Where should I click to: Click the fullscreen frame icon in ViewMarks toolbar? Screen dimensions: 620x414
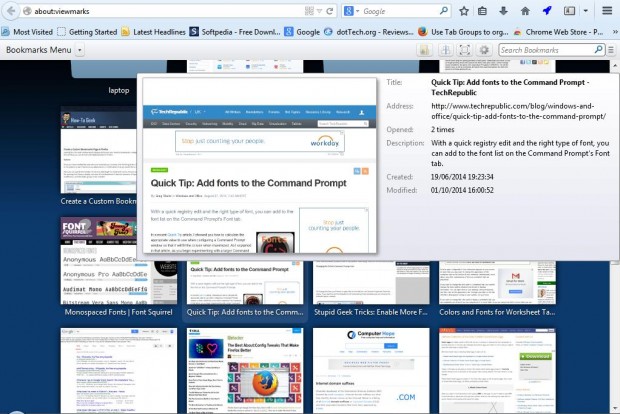pos(463,50)
